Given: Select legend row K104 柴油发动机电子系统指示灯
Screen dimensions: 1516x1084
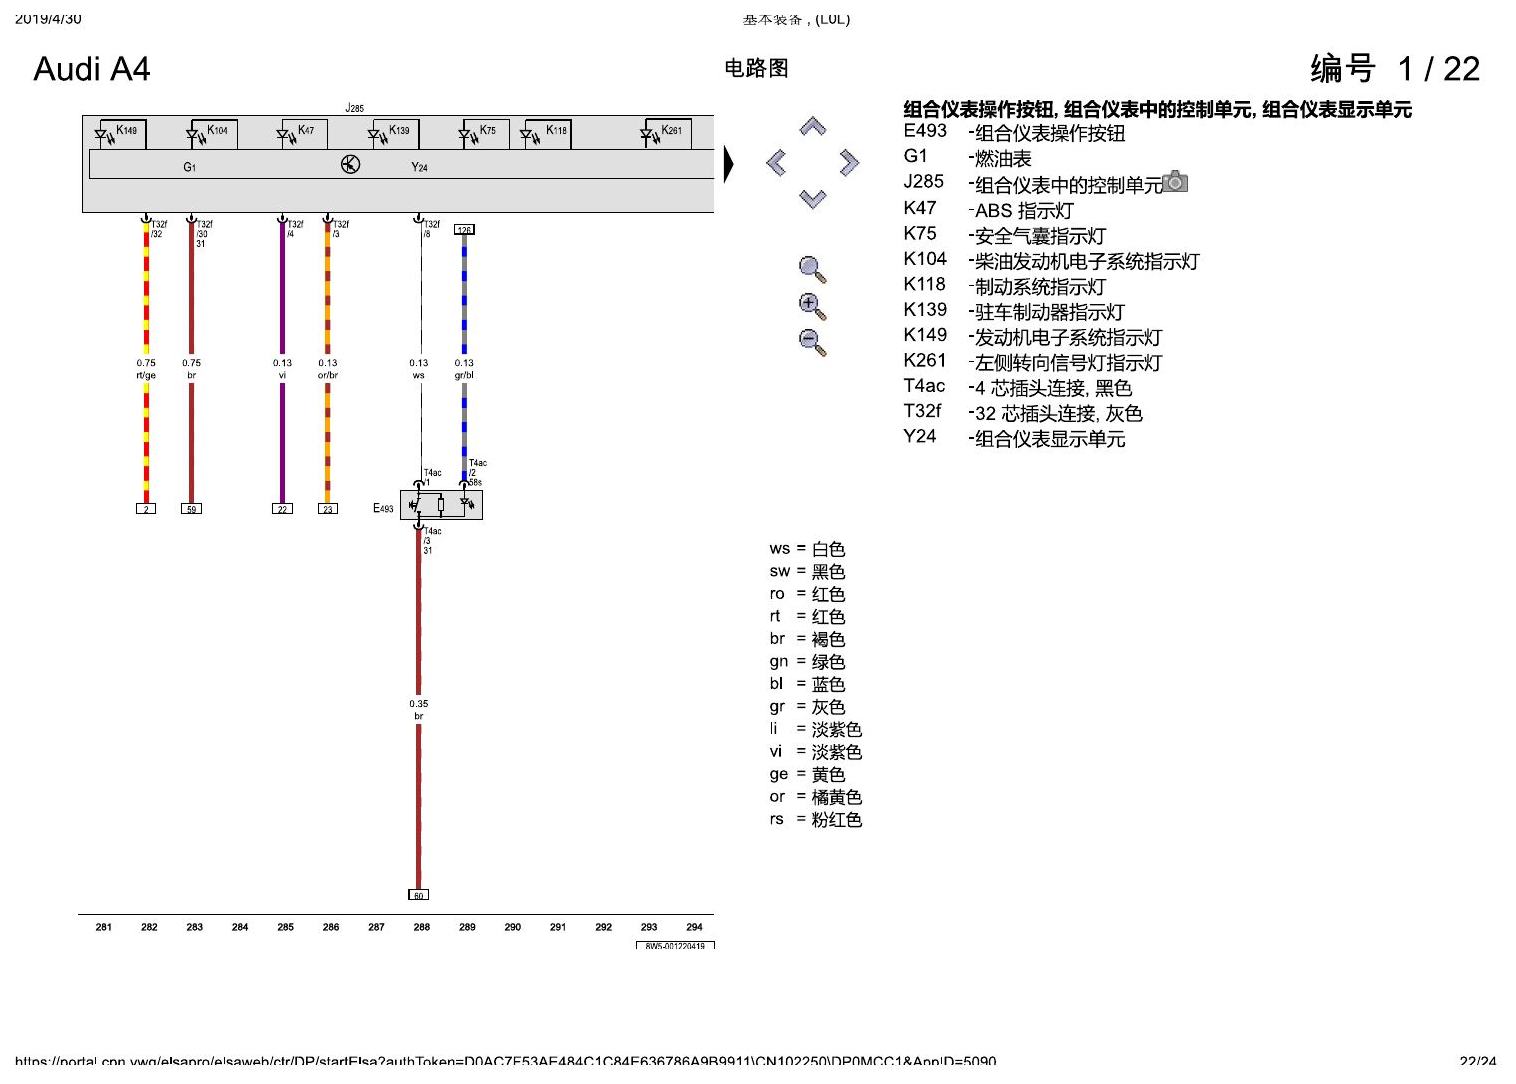Looking at the screenshot, I should 1051,260.
